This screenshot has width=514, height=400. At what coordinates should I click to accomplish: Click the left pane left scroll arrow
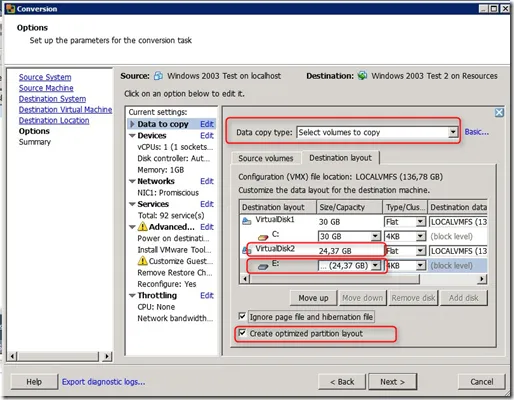(13, 356)
